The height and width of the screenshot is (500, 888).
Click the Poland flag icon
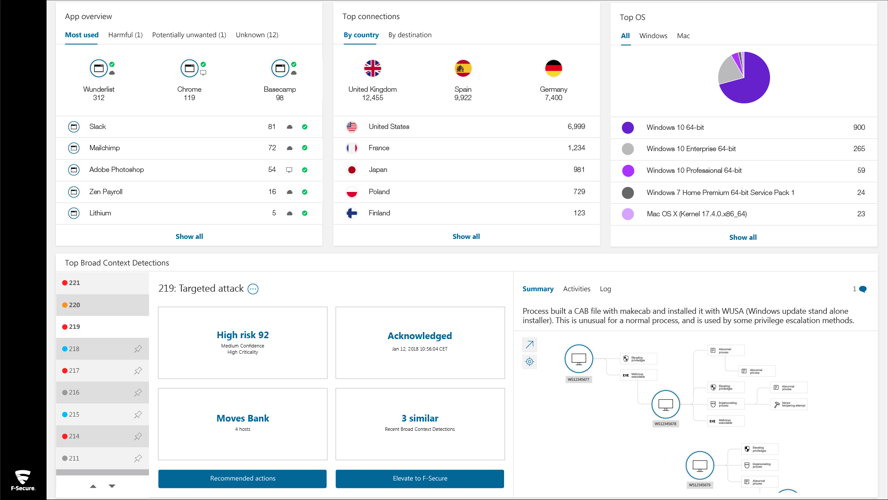pos(352,192)
